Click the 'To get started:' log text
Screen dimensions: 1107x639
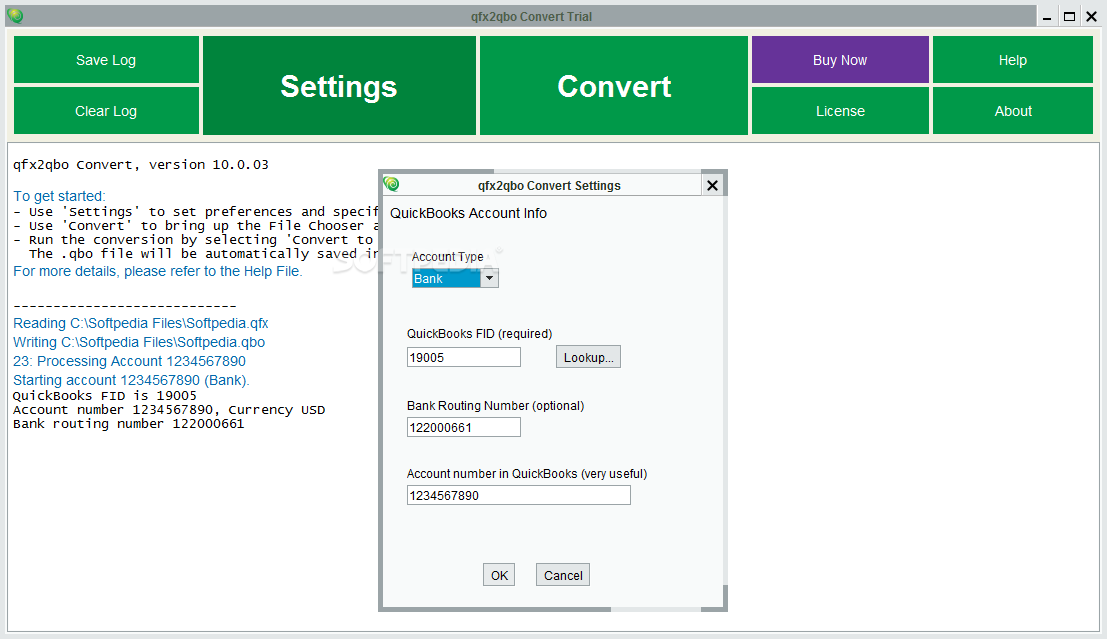point(59,196)
